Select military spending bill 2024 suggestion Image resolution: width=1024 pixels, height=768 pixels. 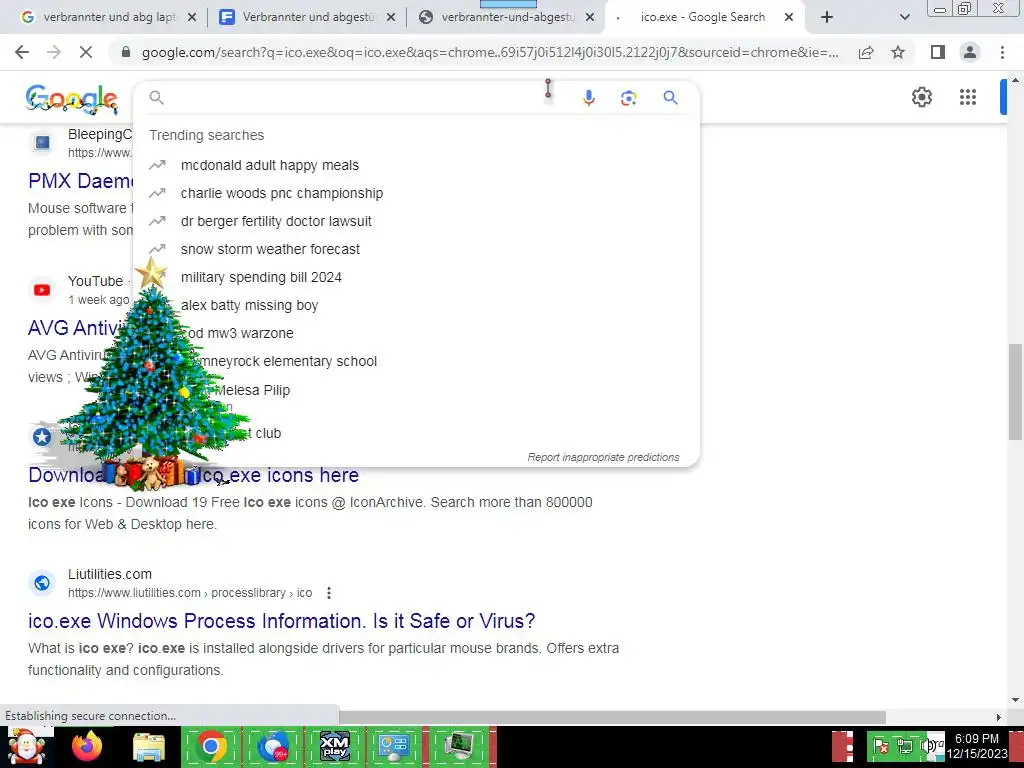pos(261,278)
